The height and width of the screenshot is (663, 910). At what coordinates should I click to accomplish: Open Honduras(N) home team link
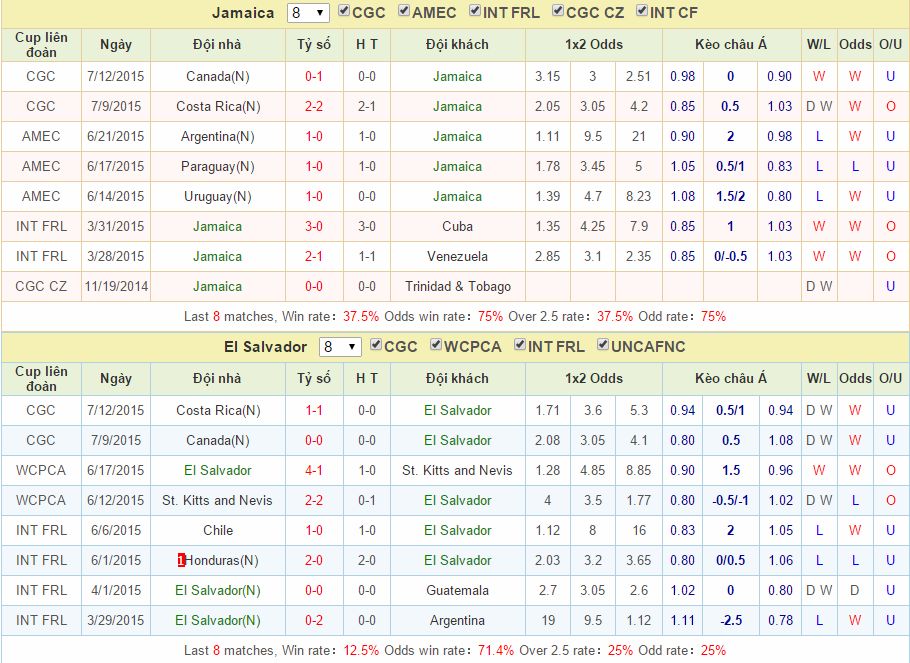(222, 560)
